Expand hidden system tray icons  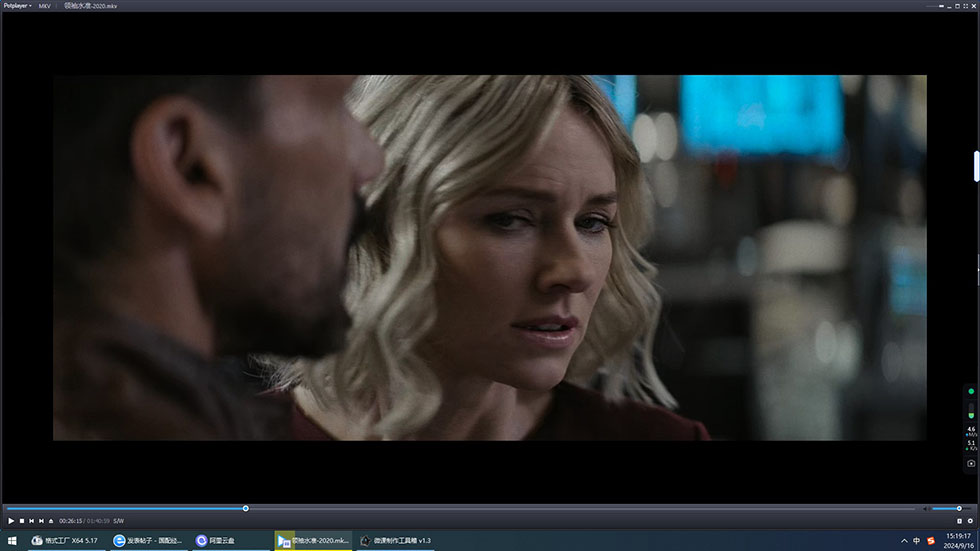903,541
